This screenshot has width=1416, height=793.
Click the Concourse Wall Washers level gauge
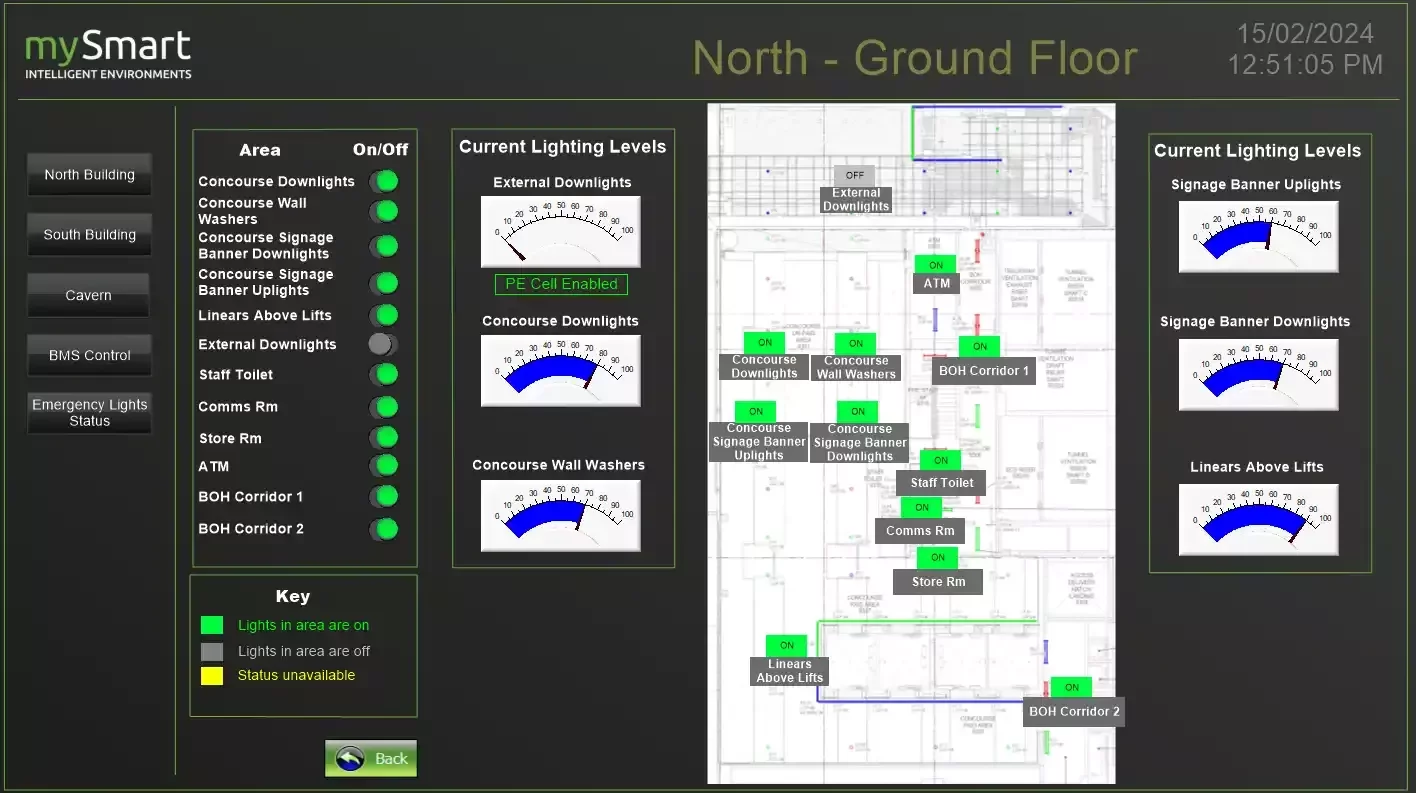pos(560,515)
